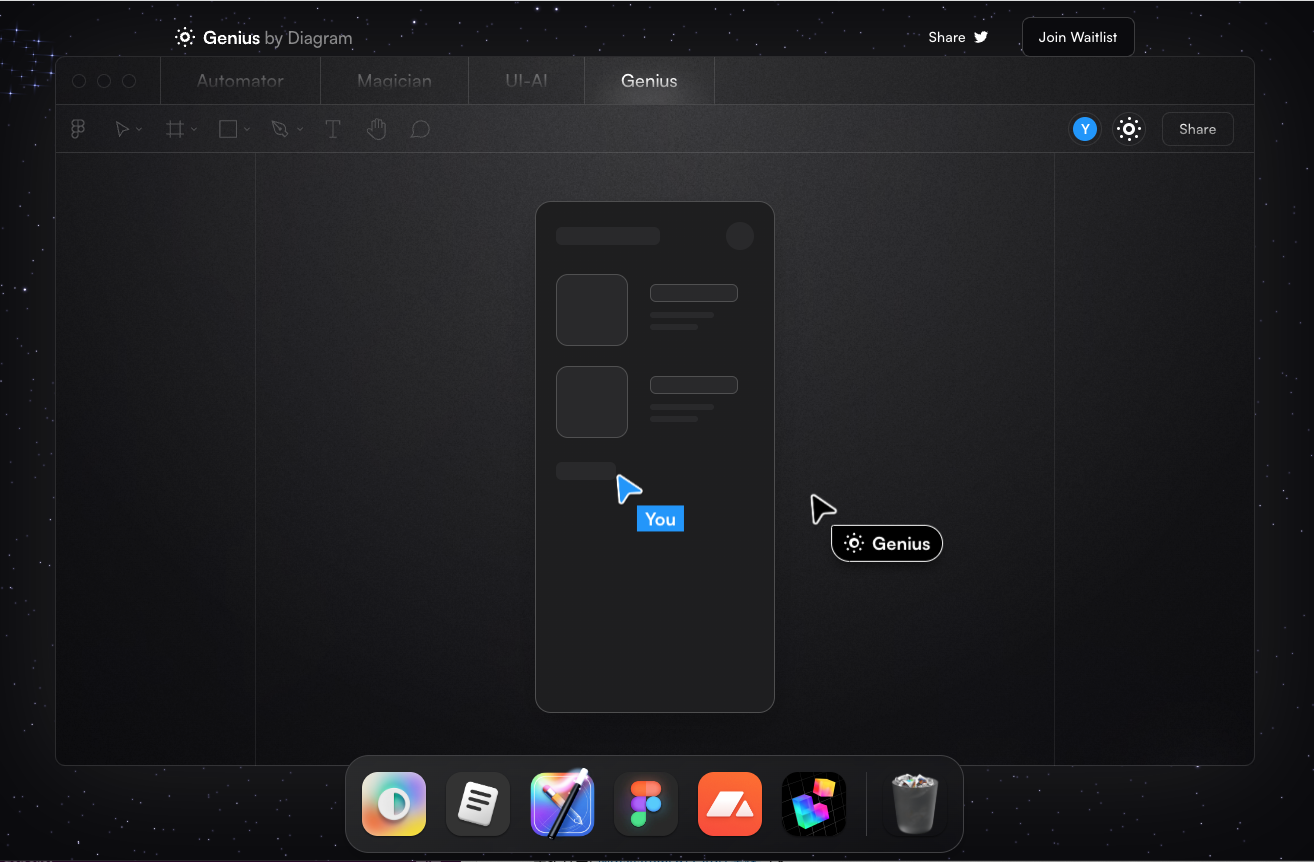Screen dimensions: 1314x862
Task: Select the Rectangle shape tool
Action: tap(228, 129)
